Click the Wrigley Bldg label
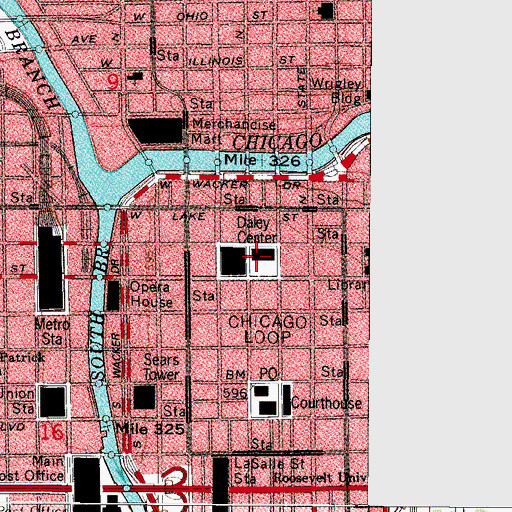 (337, 91)
